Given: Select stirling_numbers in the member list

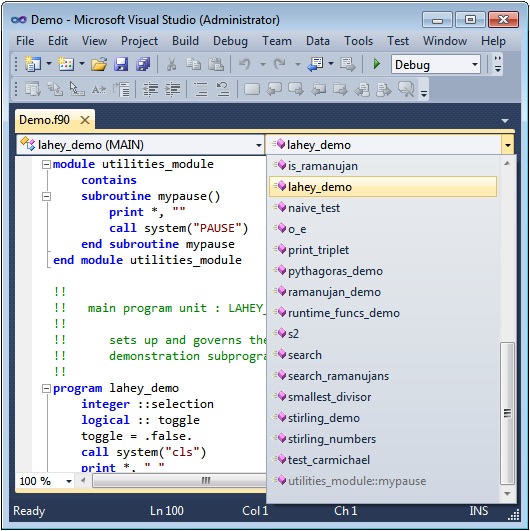Looking at the screenshot, I should [x=383, y=439].
